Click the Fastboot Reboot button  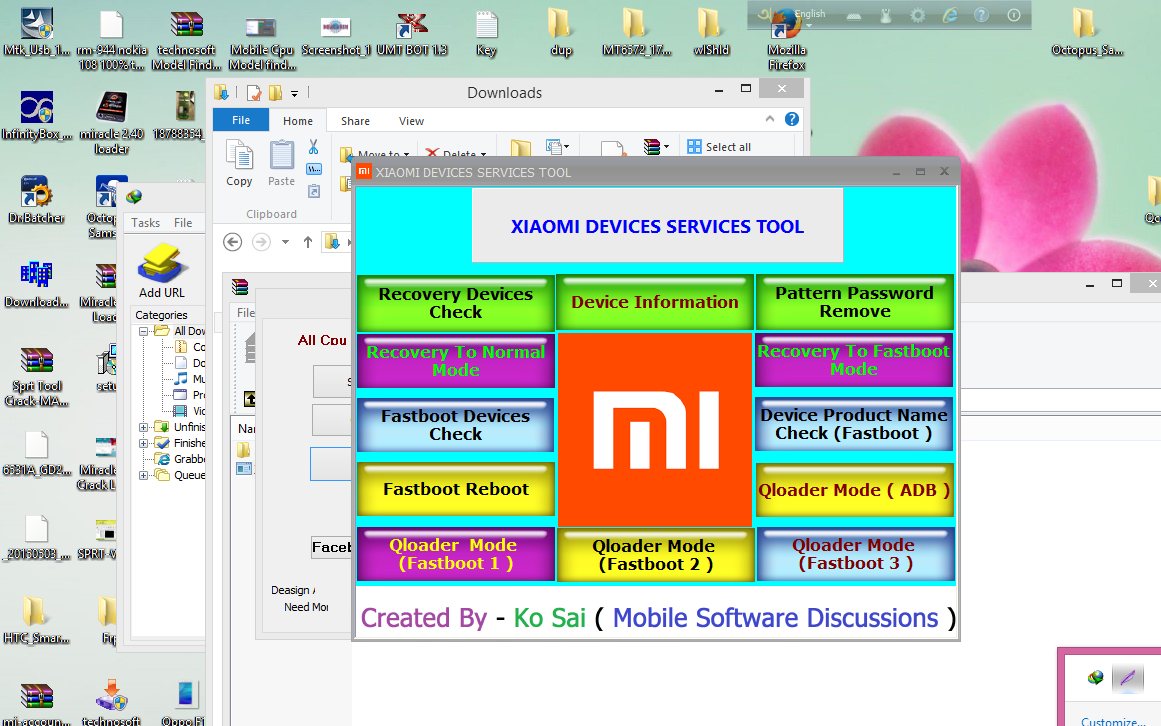pyautogui.click(x=455, y=489)
